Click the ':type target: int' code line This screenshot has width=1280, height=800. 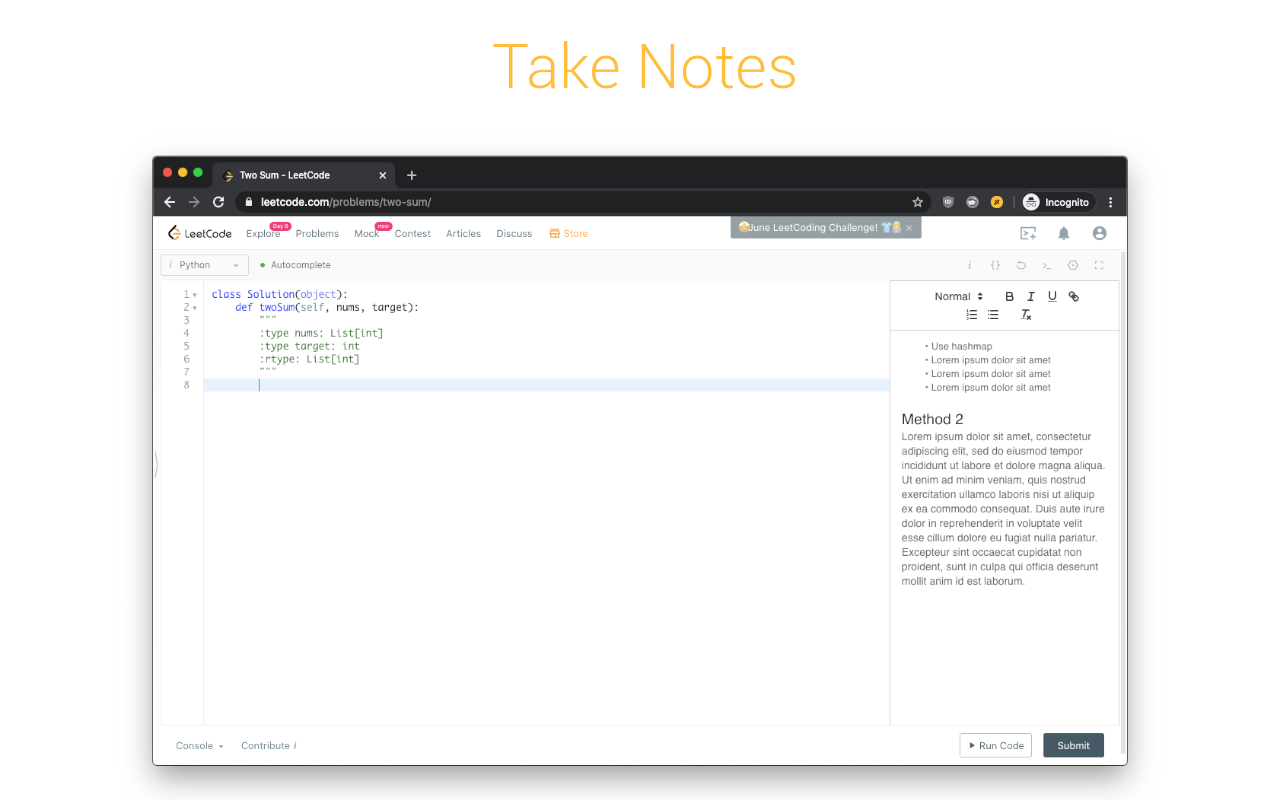pos(309,346)
